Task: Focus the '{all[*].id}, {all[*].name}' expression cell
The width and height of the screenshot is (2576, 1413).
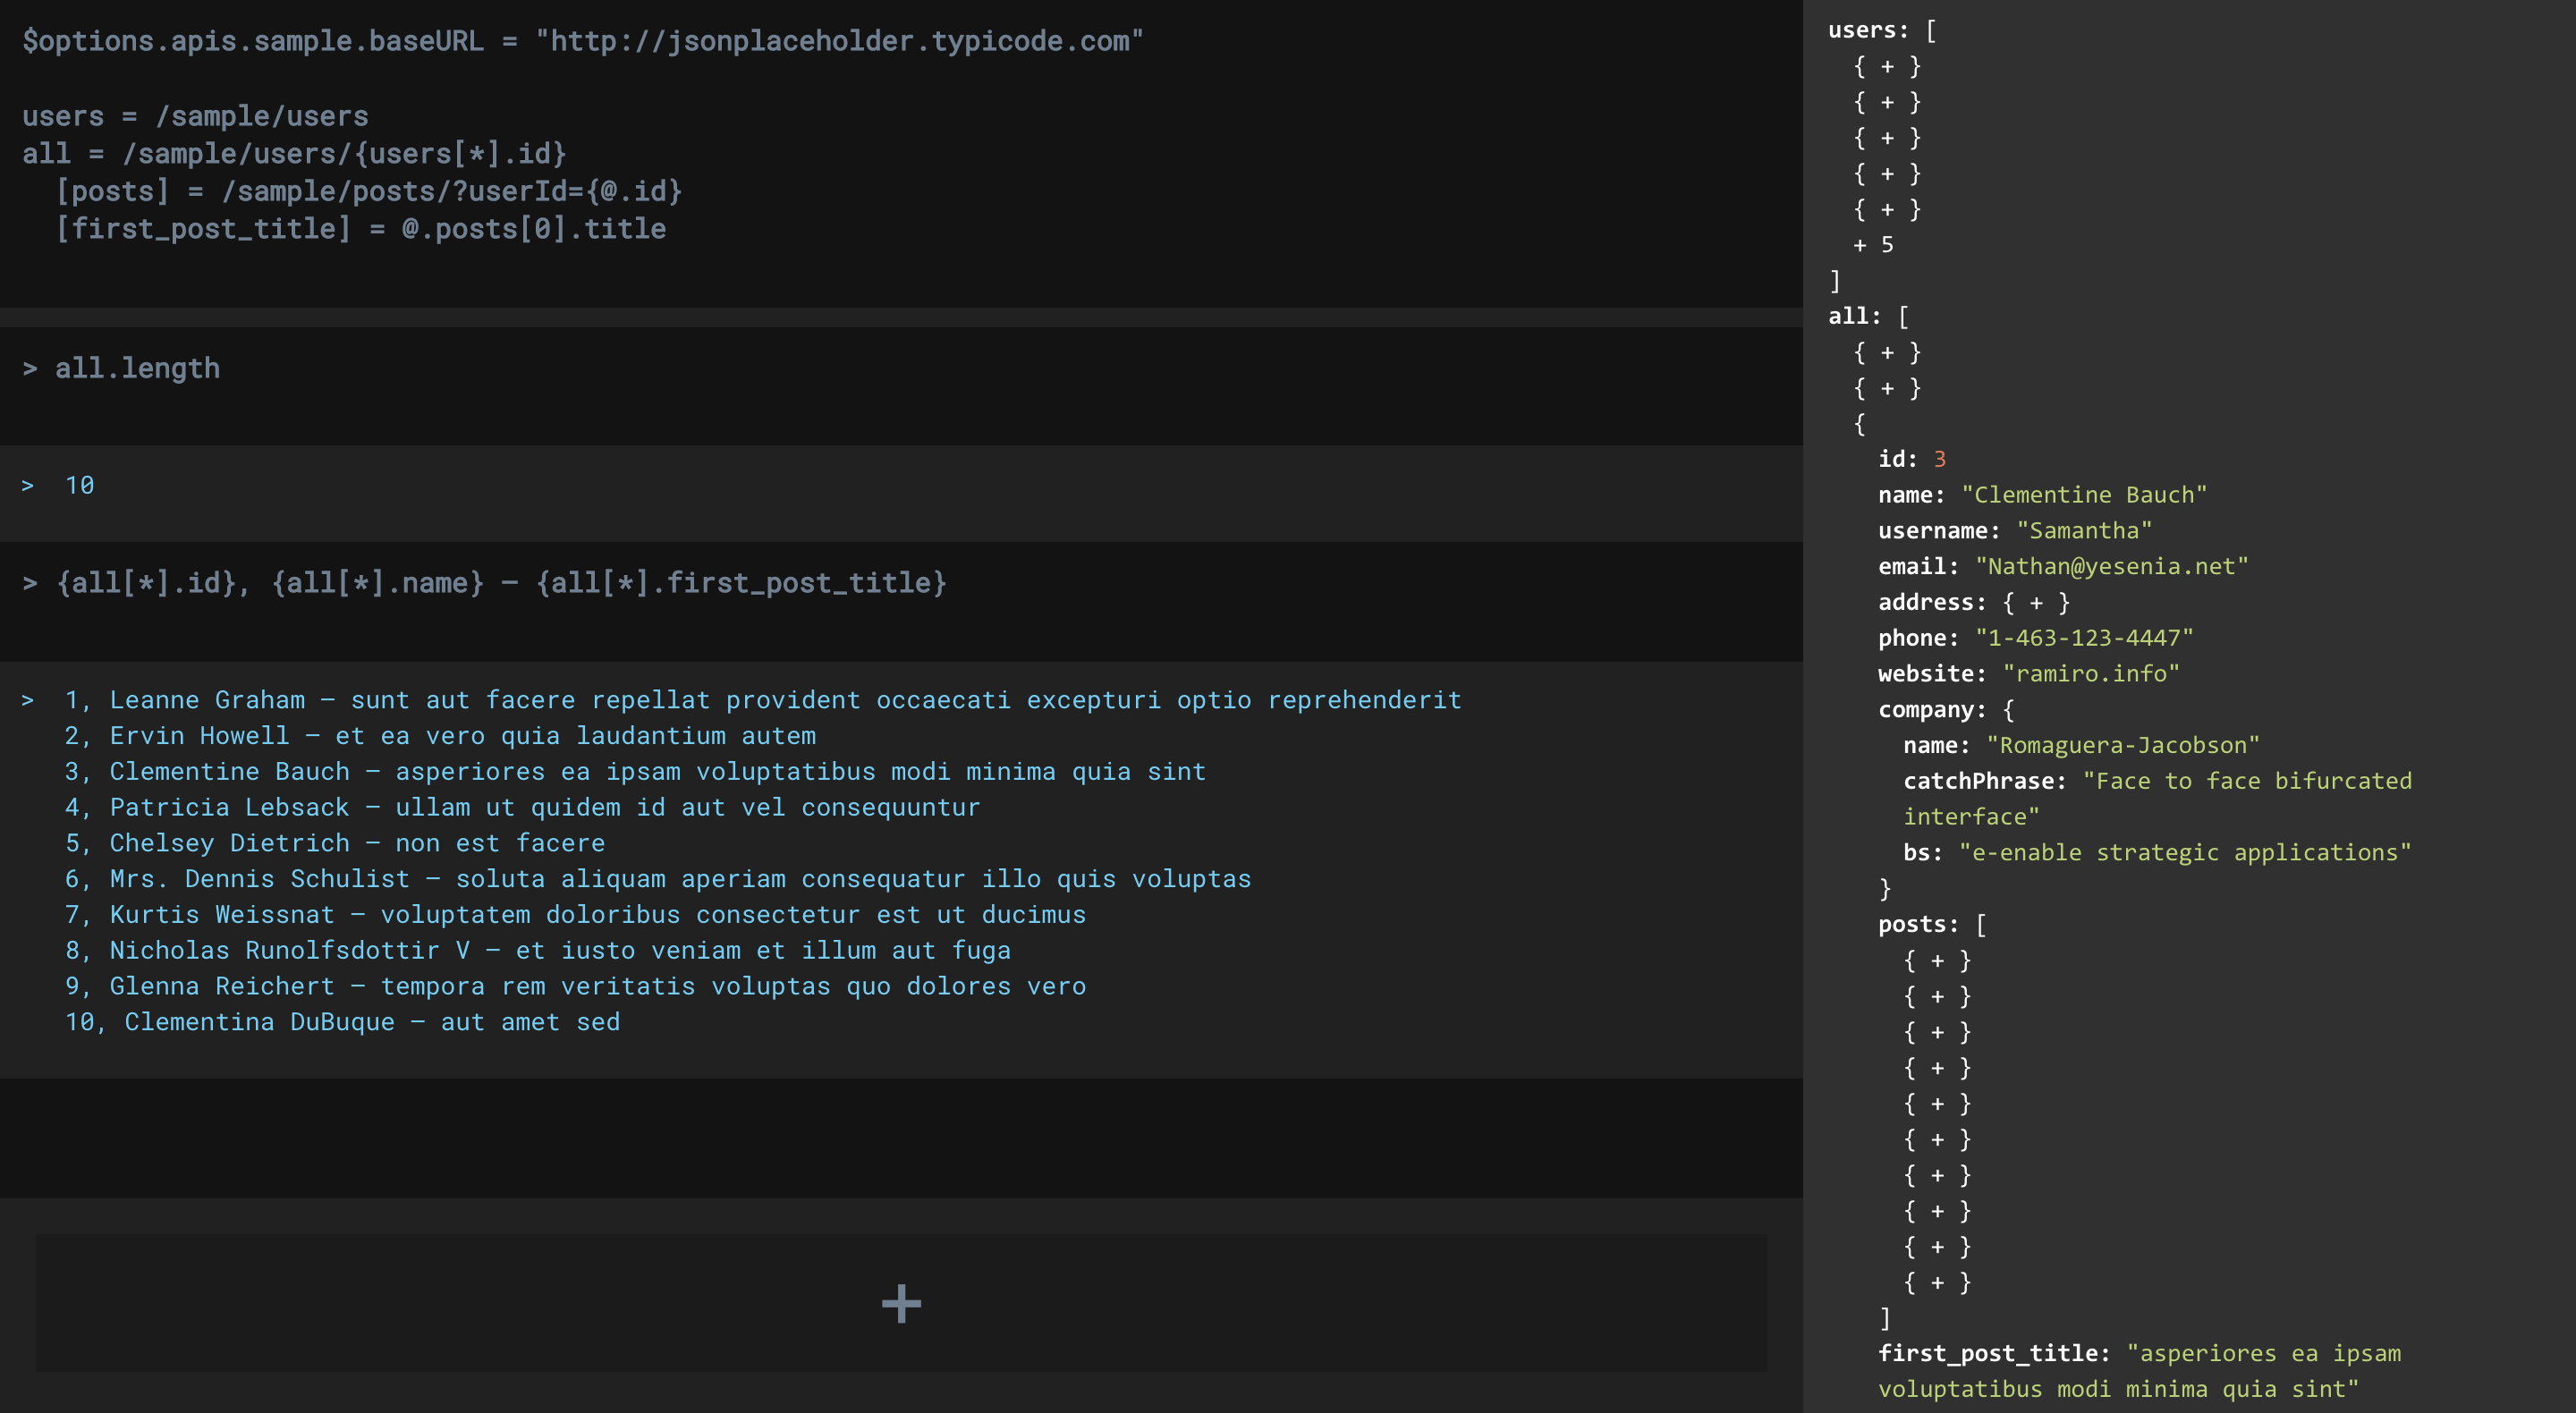Action: pos(901,601)
